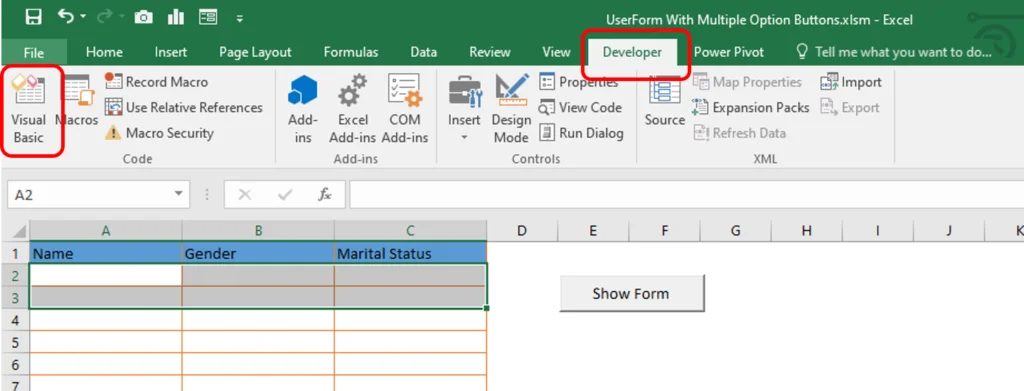Open control Properties
Image resolution: width=1024 pixels, height=391 pixels.
coord(579,82)
